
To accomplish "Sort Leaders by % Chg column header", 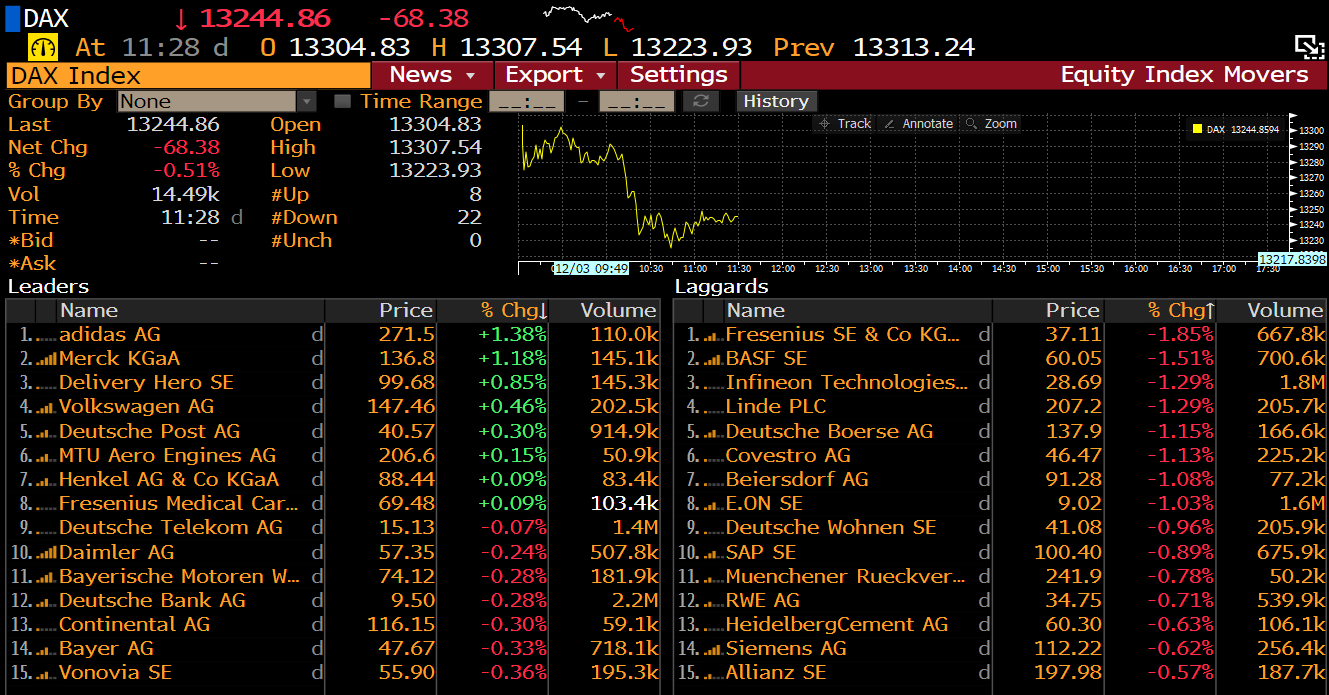I will 492,311.
